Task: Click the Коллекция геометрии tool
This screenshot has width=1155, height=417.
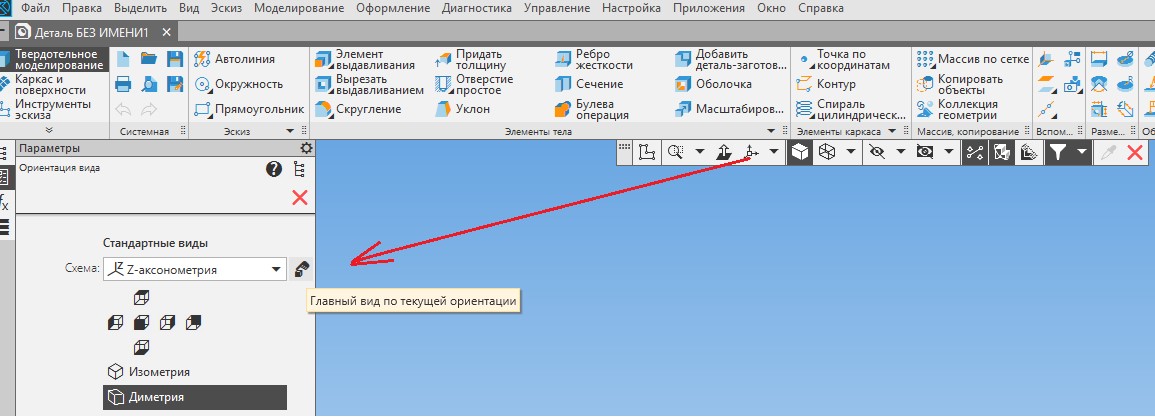Action: coord(958,109)
